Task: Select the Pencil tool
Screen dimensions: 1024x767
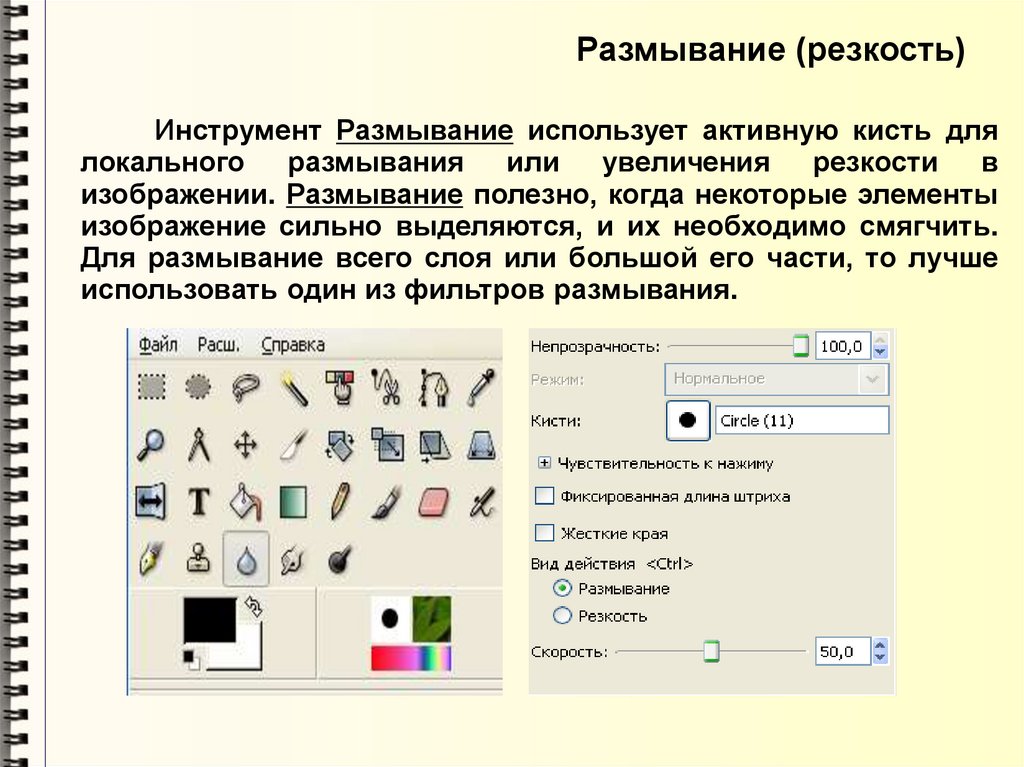Action: click(x=340, y=502)
